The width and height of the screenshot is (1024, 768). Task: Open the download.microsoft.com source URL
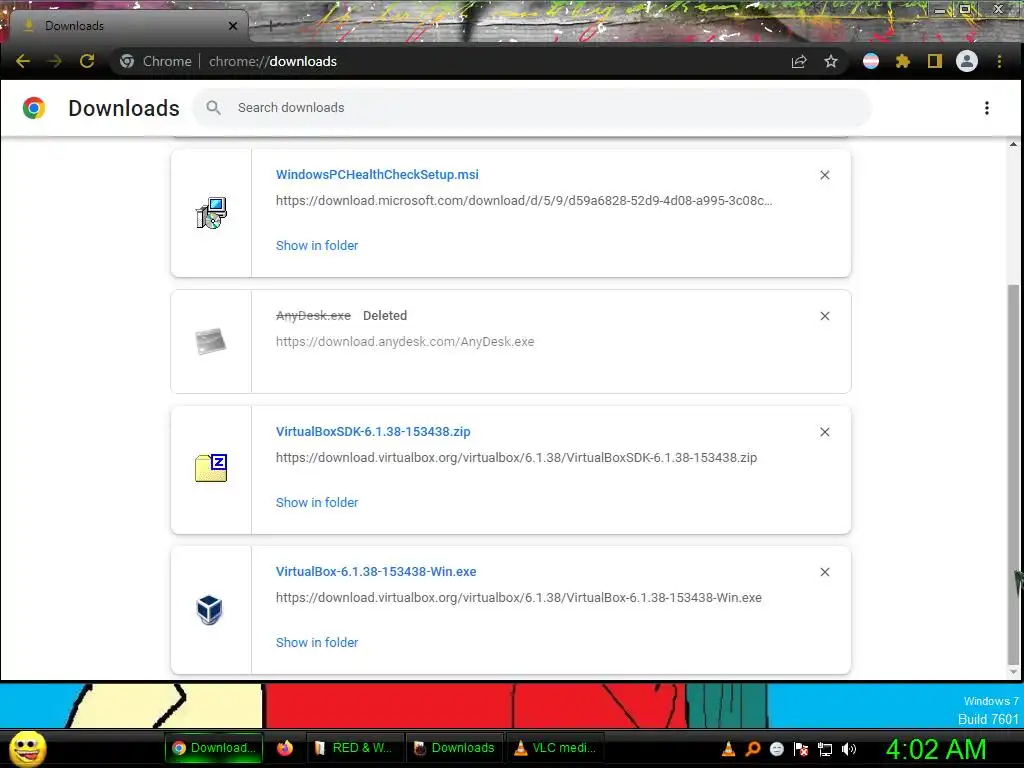(x=524, y=200)
